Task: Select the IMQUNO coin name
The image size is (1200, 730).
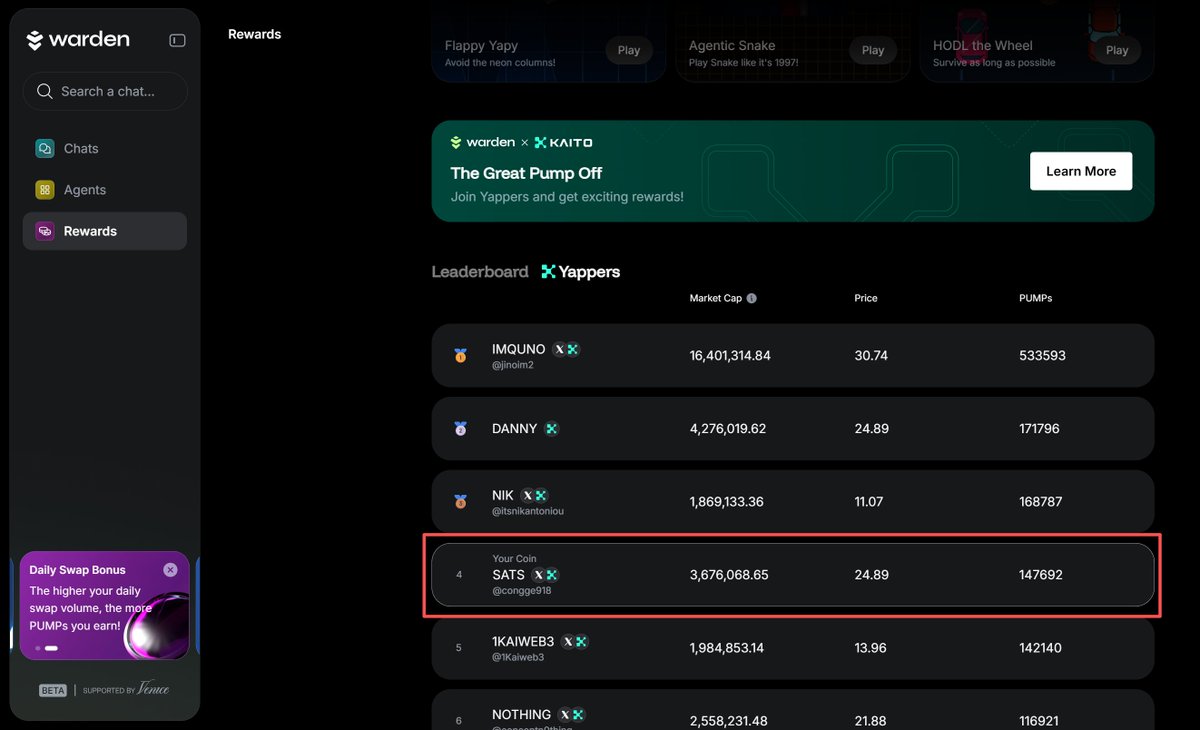Action: 519,349
